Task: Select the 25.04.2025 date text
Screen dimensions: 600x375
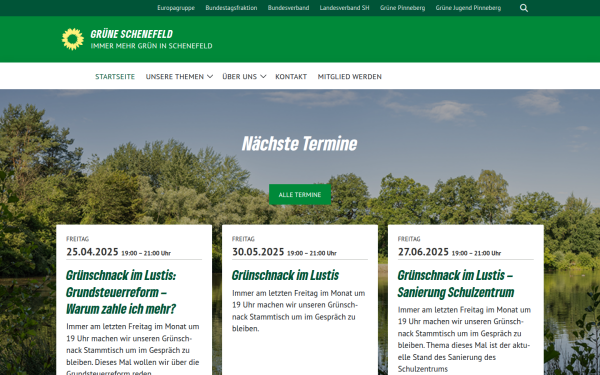Action: [92, 252]
